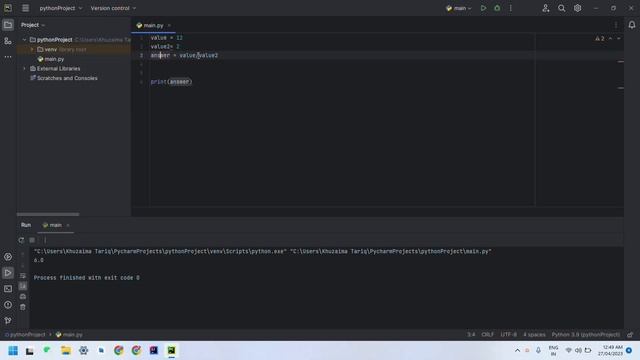Toggle scroll to end in Run console
This screenshot has height=360, width=640.
23,286
